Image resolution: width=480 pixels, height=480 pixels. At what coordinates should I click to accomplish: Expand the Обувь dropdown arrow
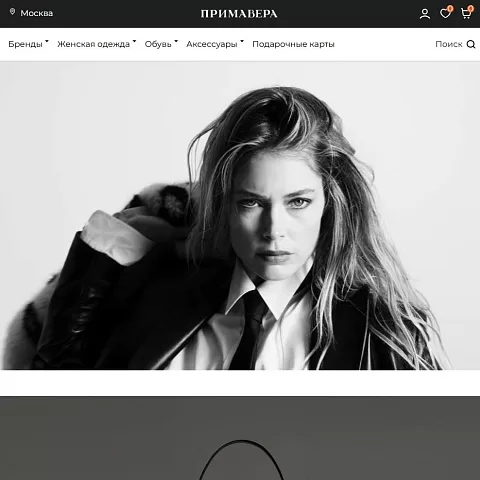[176, 41]
